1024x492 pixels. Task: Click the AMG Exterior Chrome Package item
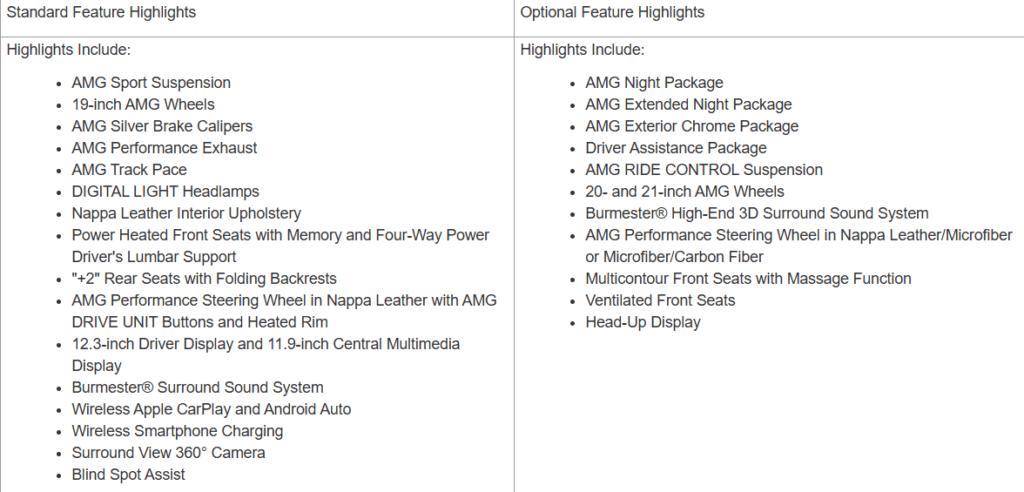point(692,126)
